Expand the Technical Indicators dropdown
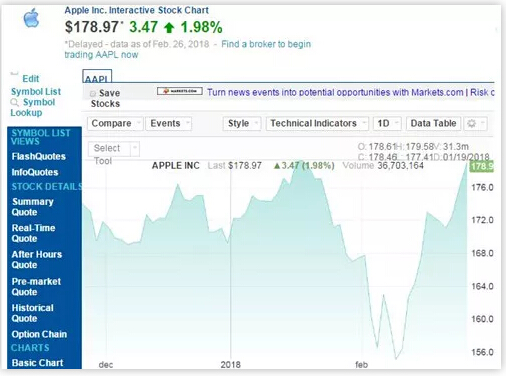Screen dimensions: 506x376 (317, 123)
